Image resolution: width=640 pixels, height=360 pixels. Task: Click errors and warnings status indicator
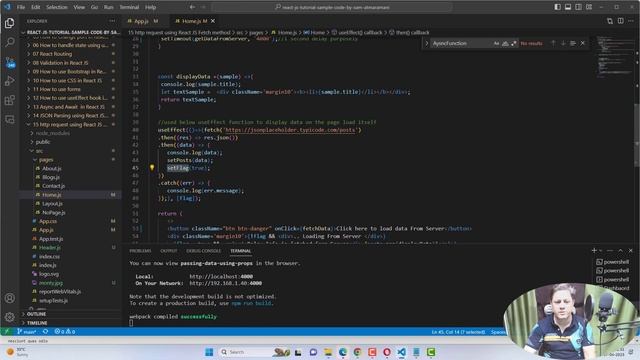[64, 331]
